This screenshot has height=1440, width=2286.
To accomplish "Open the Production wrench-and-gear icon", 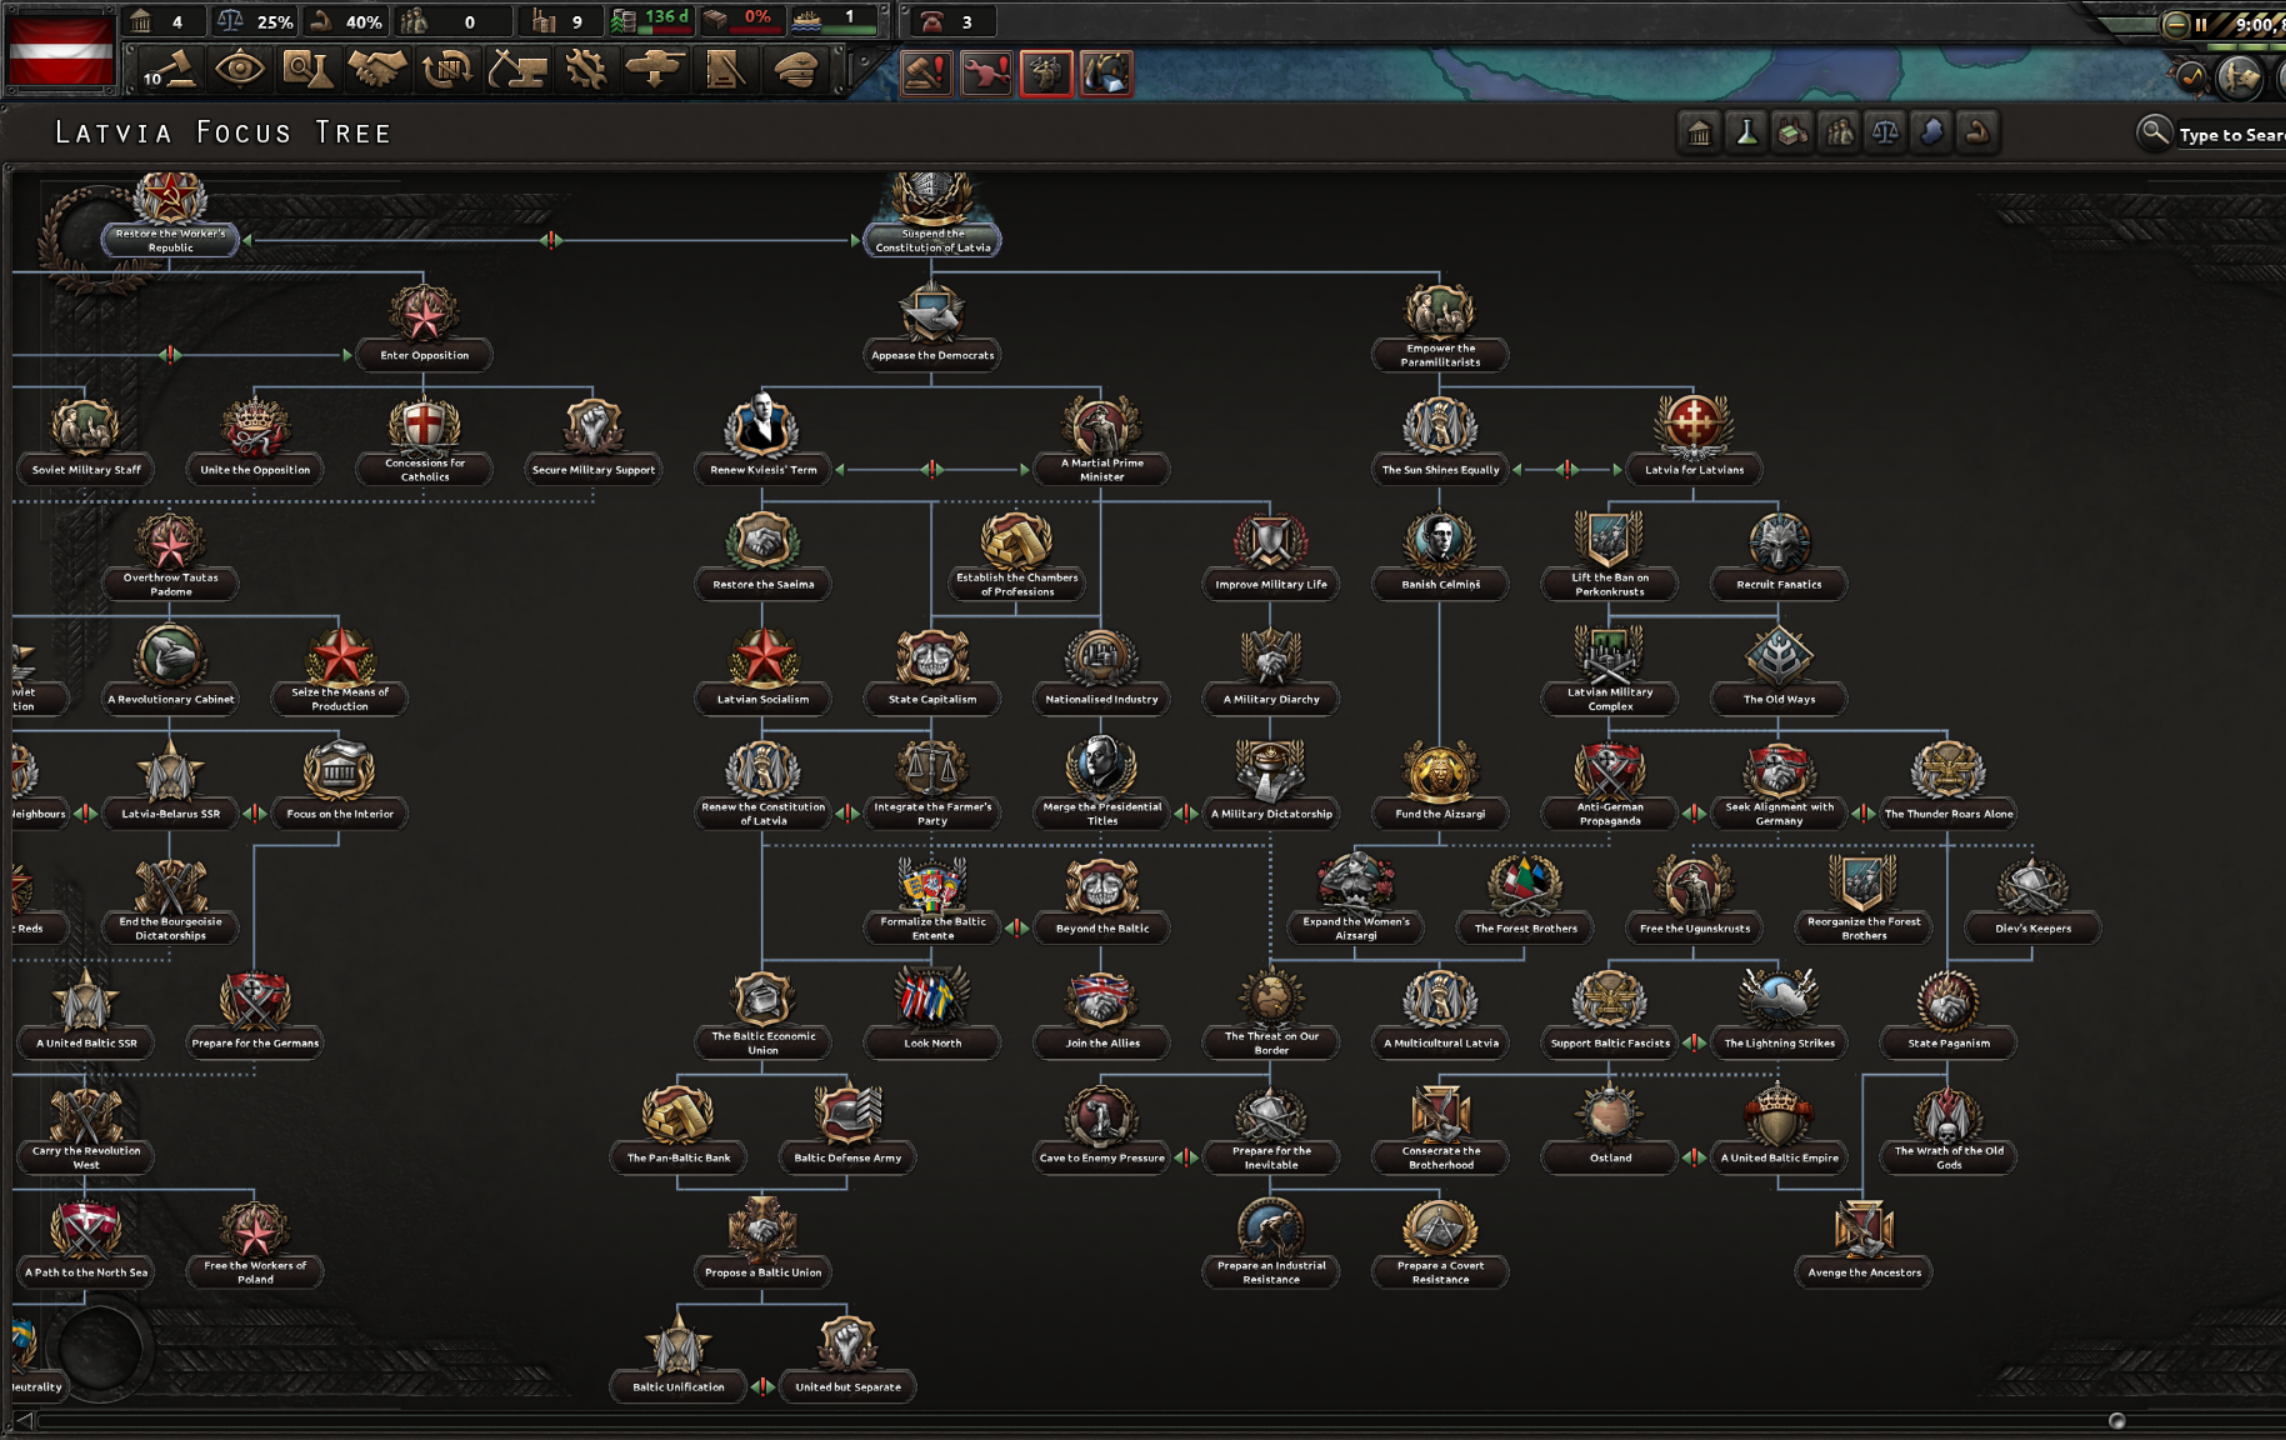I will click(x=586, y=71).
